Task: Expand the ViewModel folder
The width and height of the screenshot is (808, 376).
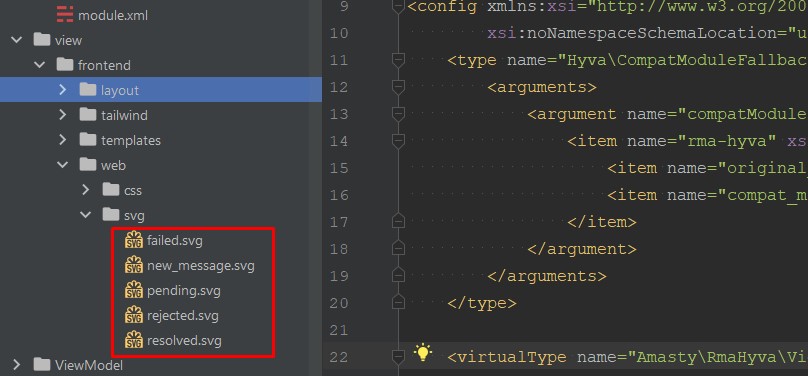Action: pos(16,365)
